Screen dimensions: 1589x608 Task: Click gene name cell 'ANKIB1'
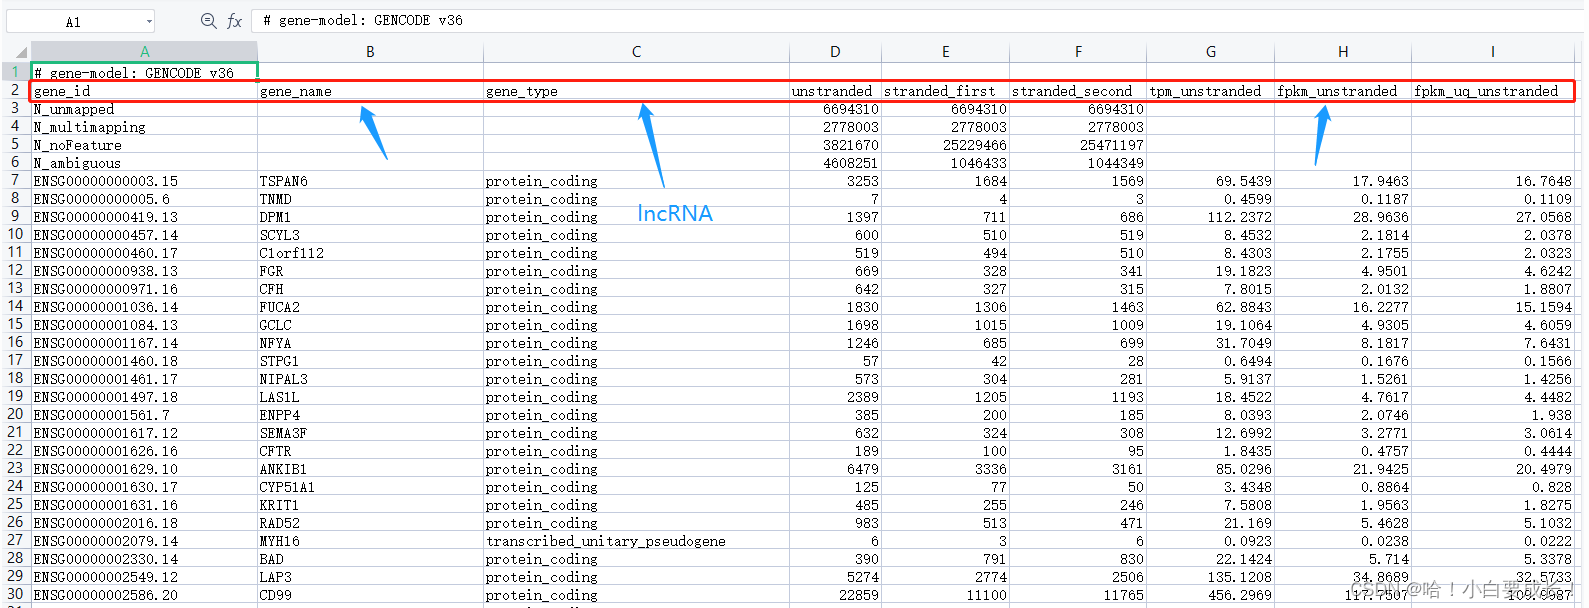pos(370,469)
